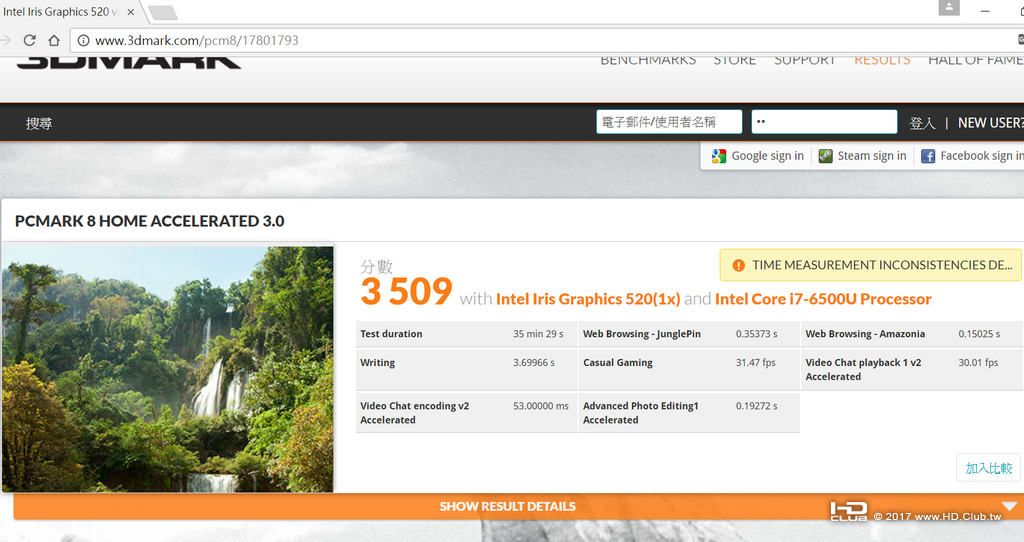Image resolution: width=1024 pixels, height=542 pixels.
Task: Open the RESULTS menu item
Action: [x=882, y=61]
